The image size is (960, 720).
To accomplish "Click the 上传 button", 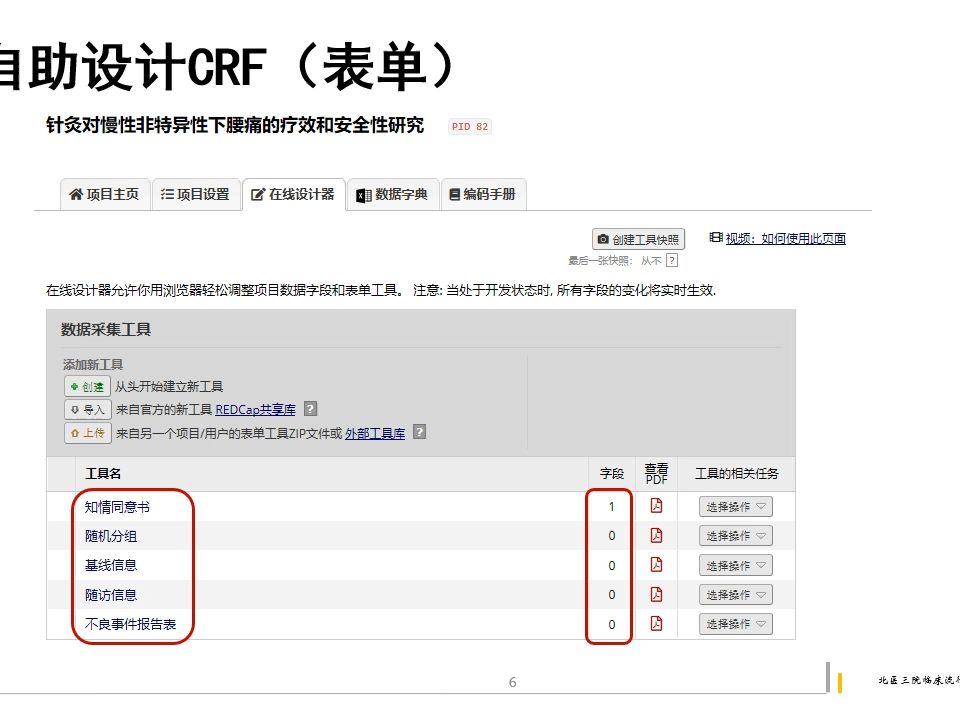I will (x=86, y=432).
